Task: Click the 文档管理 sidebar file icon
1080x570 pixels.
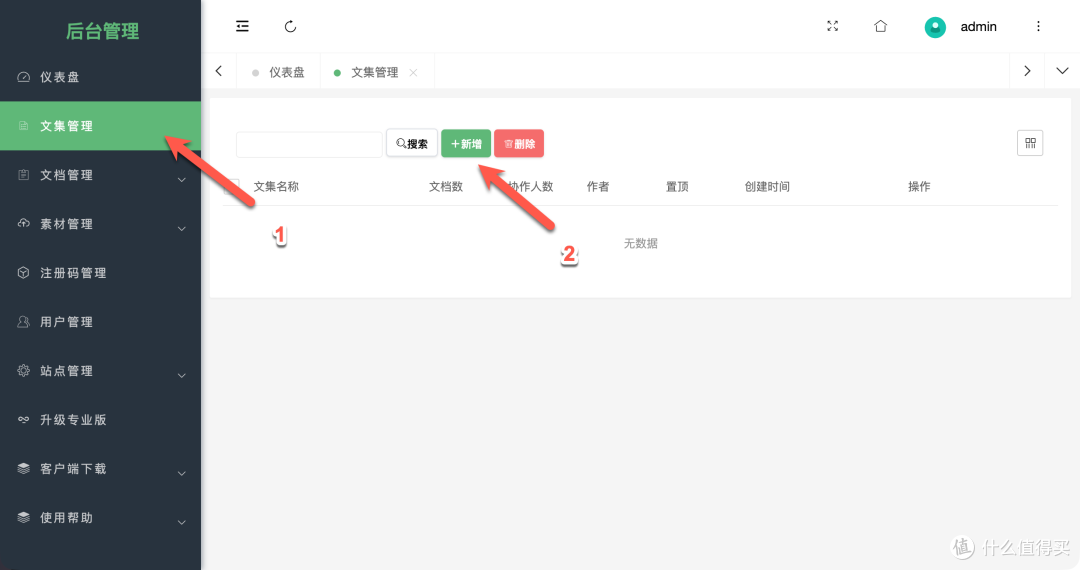Action: [x=23, y=175]
